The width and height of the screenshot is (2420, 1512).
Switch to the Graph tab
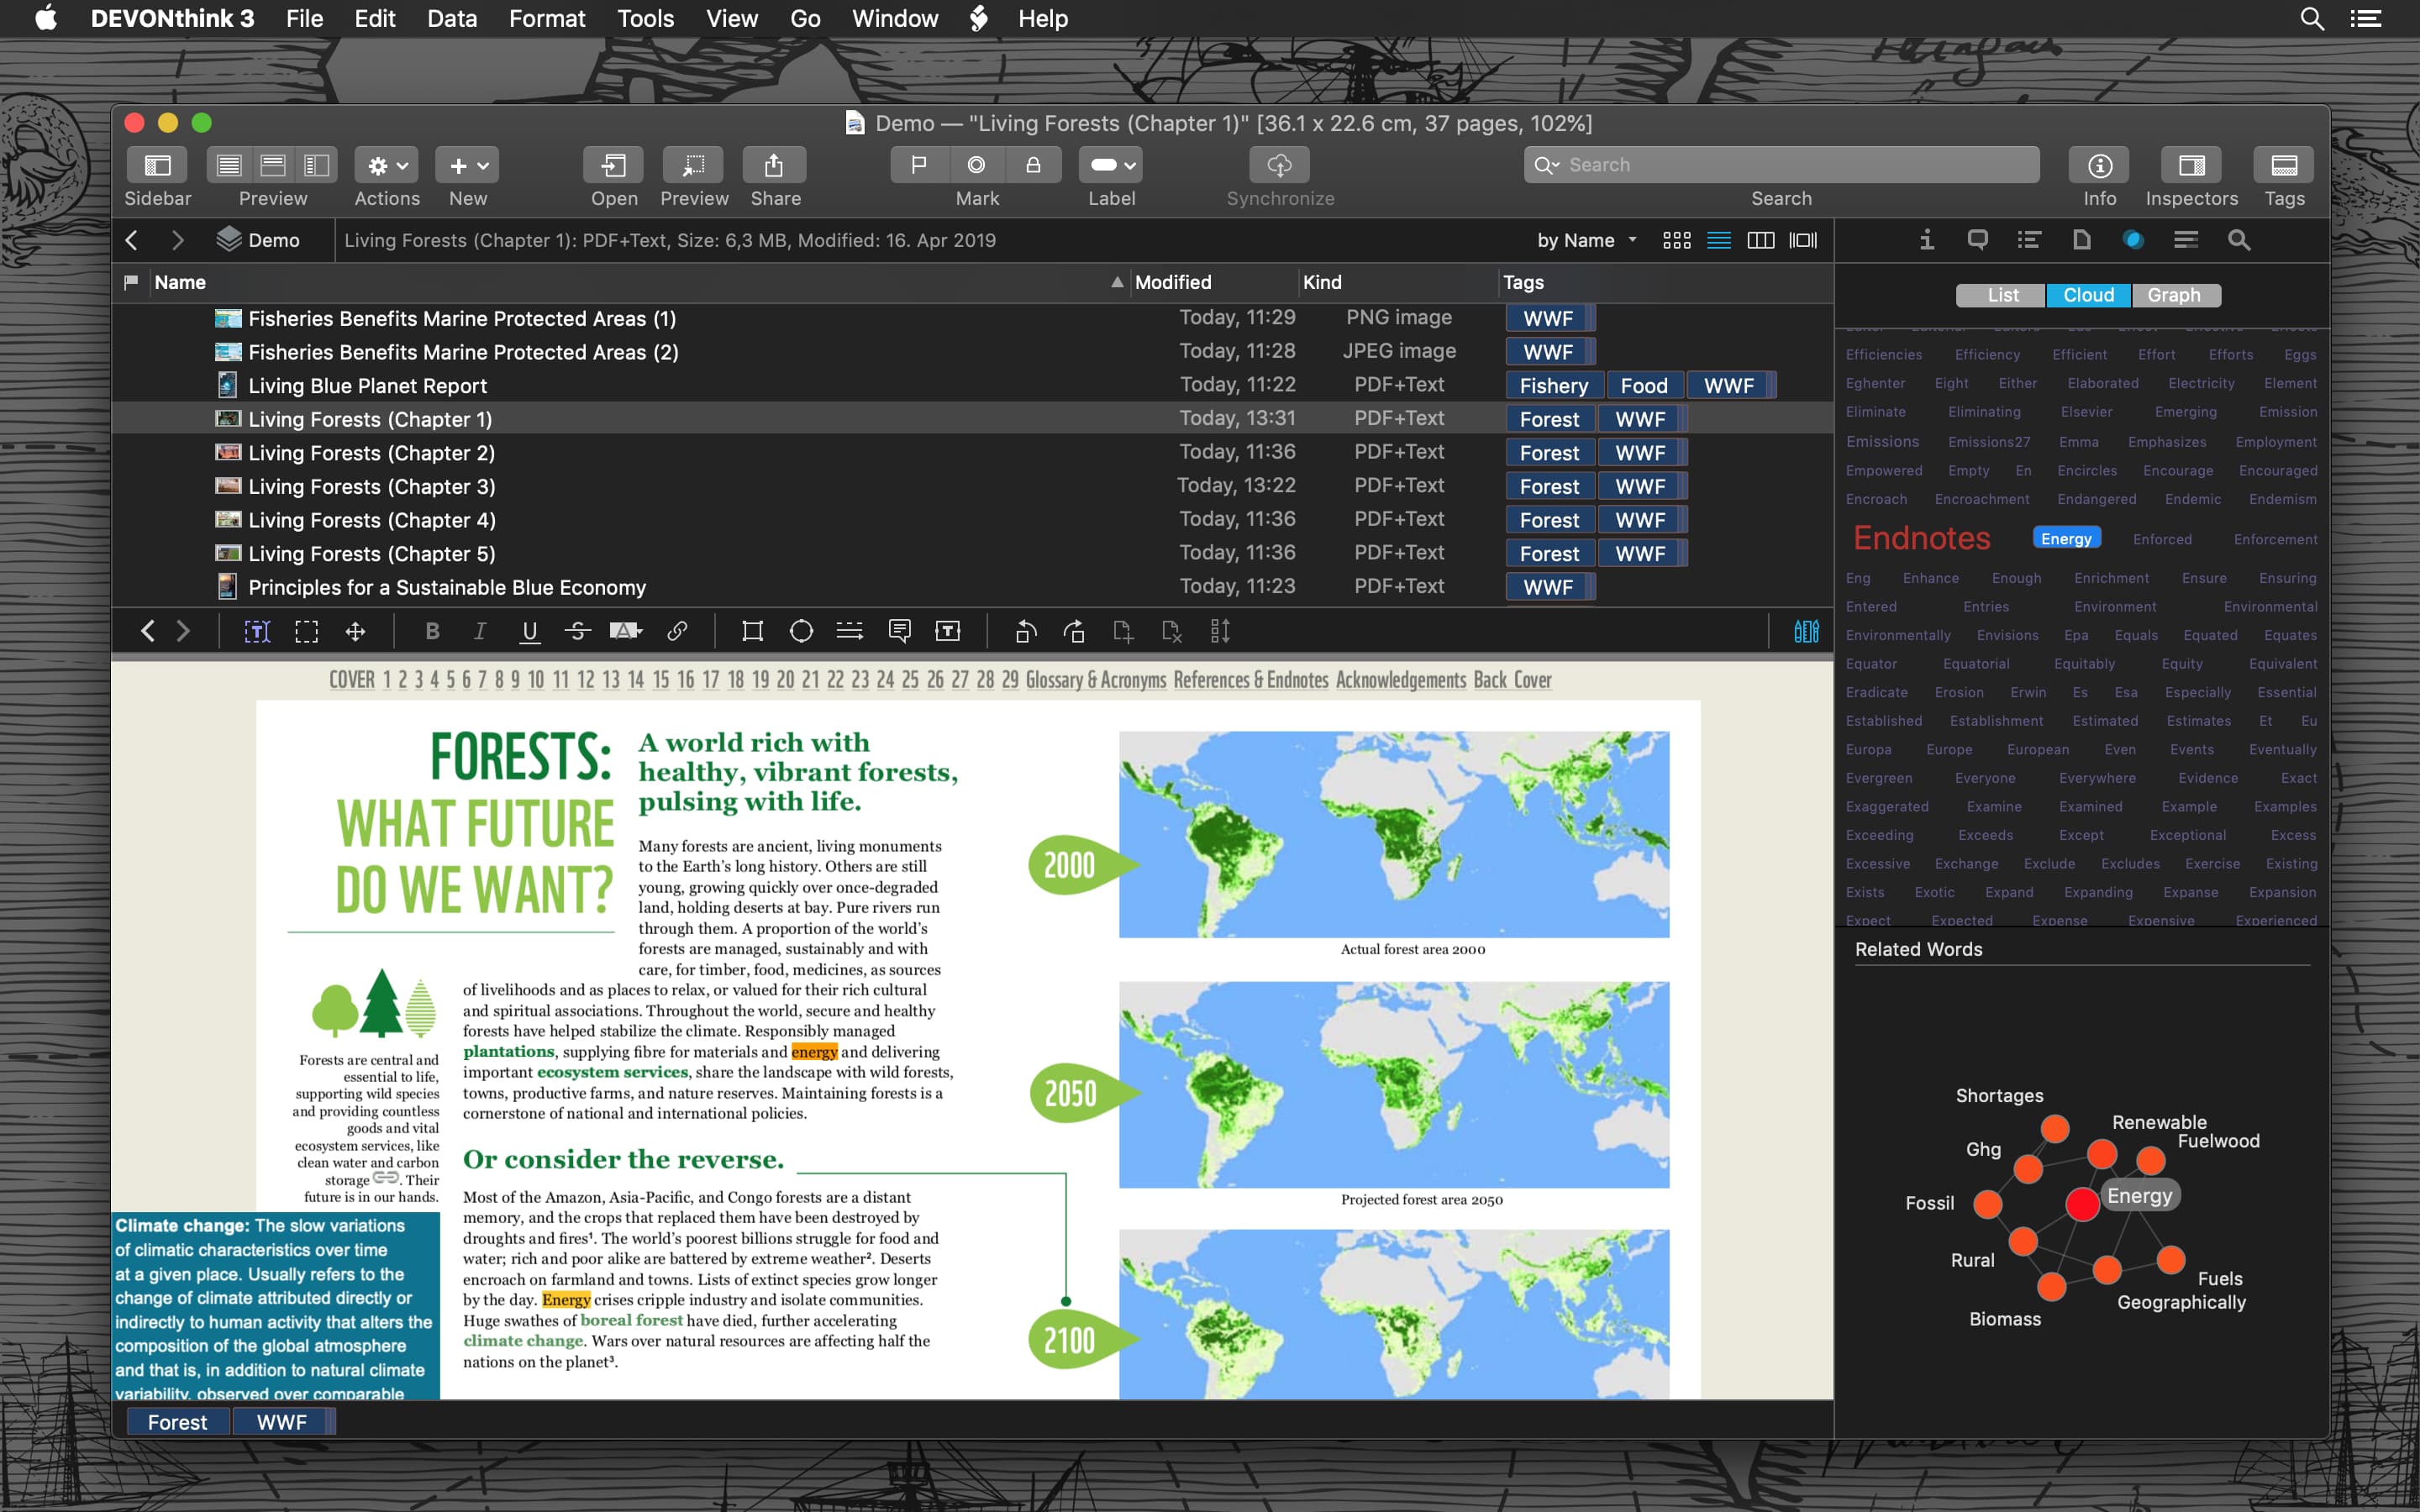click(2174, 295)
